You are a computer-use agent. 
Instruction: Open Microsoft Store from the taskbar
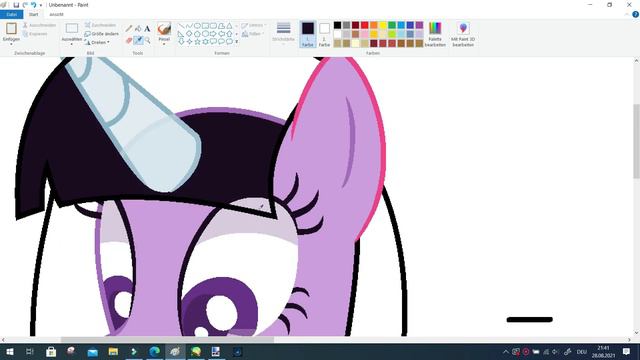tap(51, 351)
